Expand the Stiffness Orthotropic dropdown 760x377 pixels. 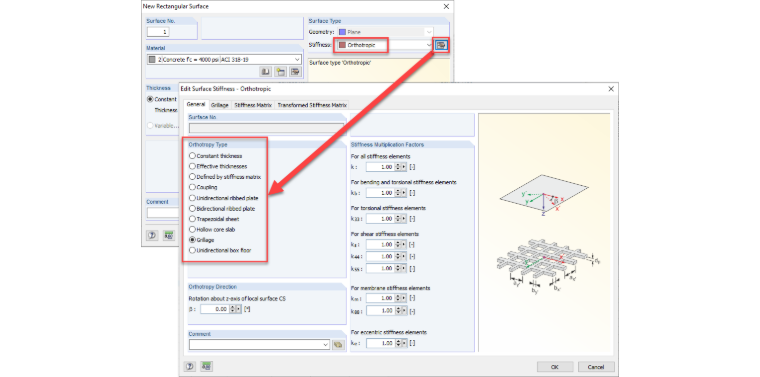click(x=428, y=45)
